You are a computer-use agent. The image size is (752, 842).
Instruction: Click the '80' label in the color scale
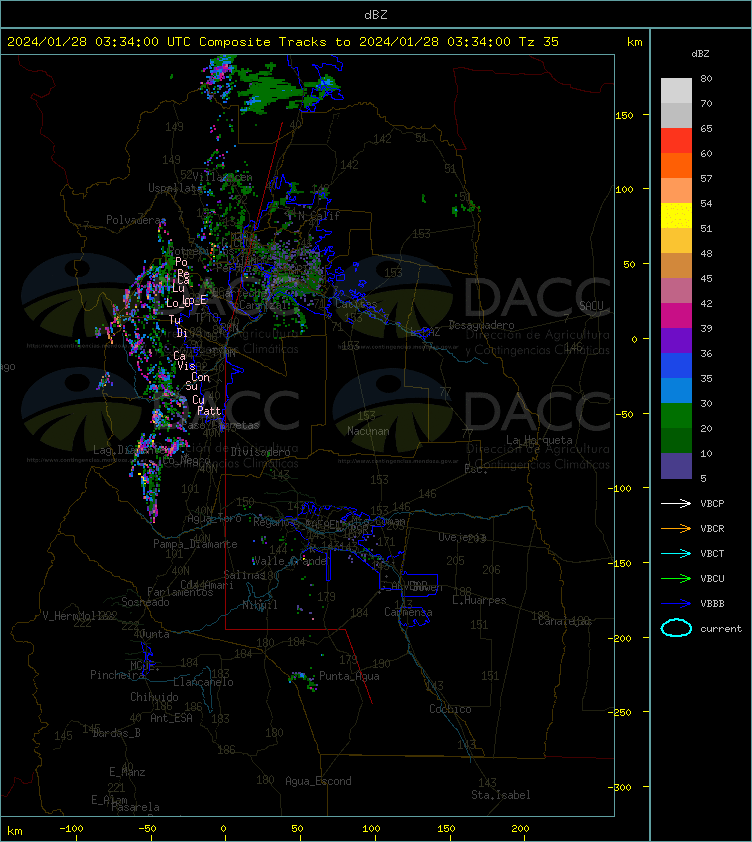[x=706, y=78]
